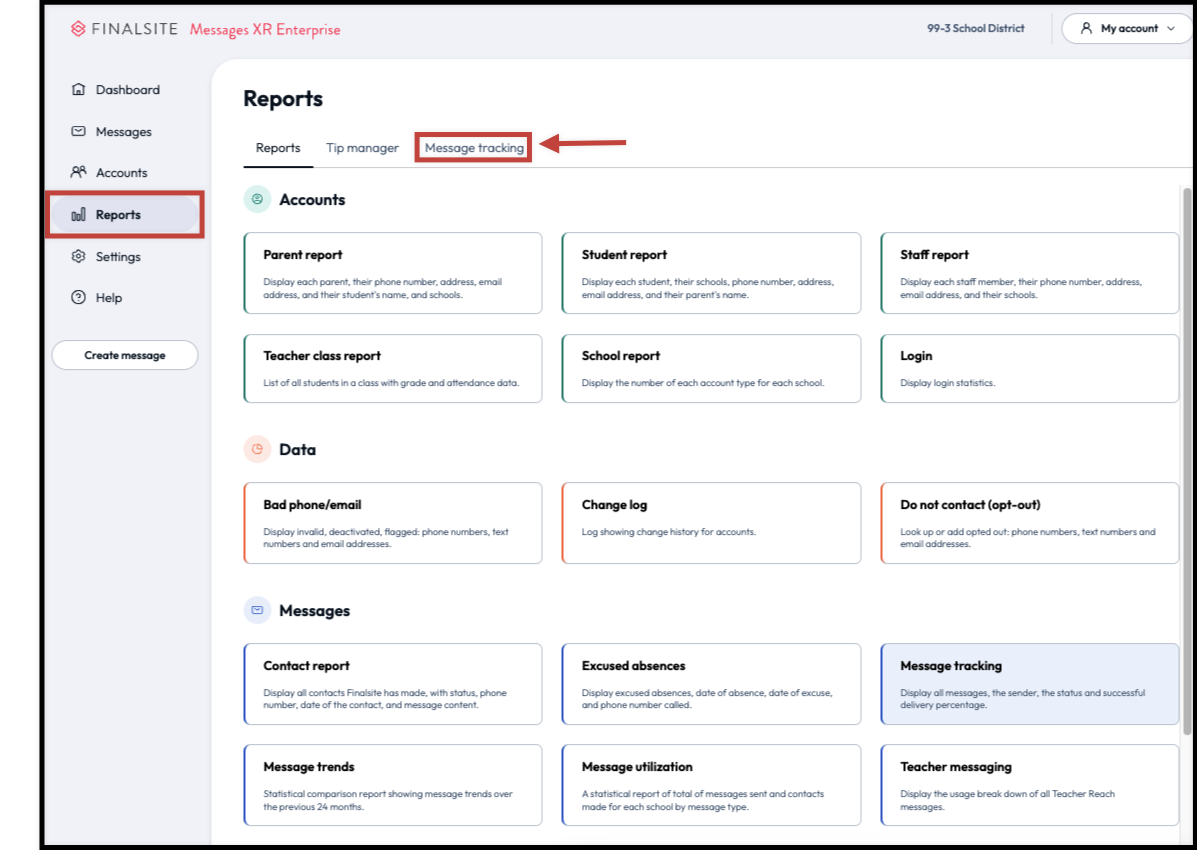Click the Accounts people icon in sidebar
Viewport: 1197px width, 850px height.
(x=78, y=173)
